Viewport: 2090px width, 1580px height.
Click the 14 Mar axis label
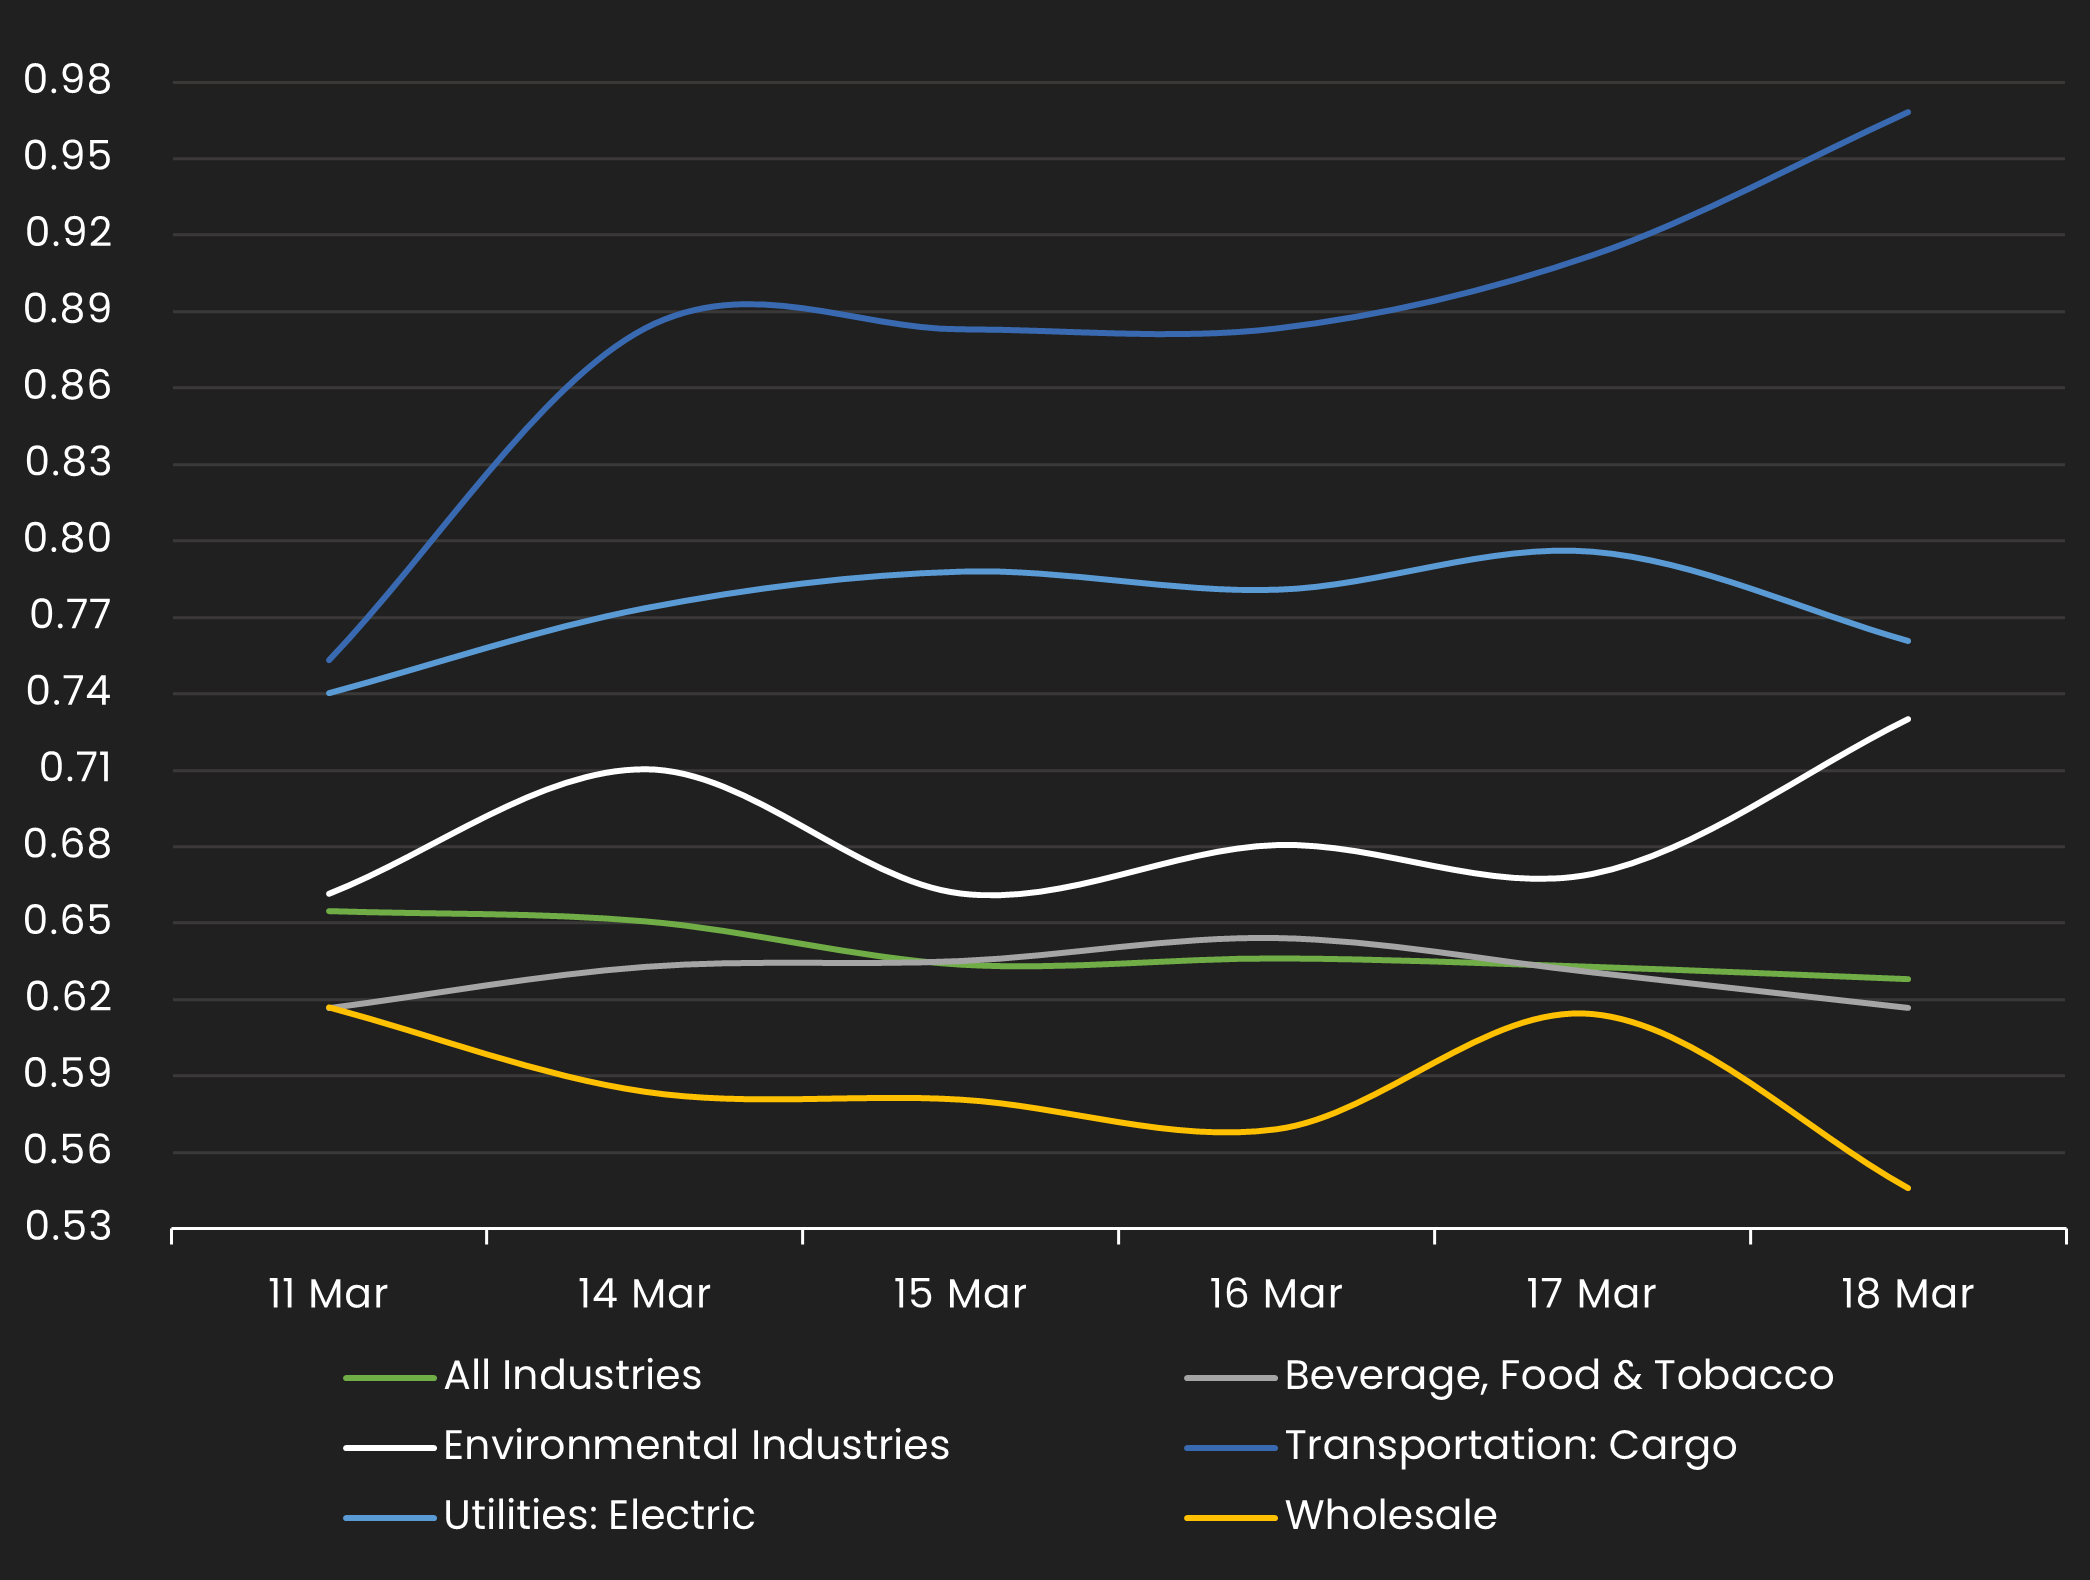point(644,1294)
